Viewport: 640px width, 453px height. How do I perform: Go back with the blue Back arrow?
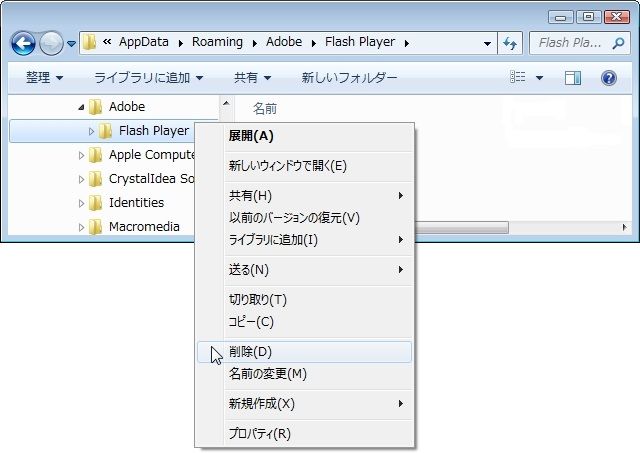[x=23, y=43]
